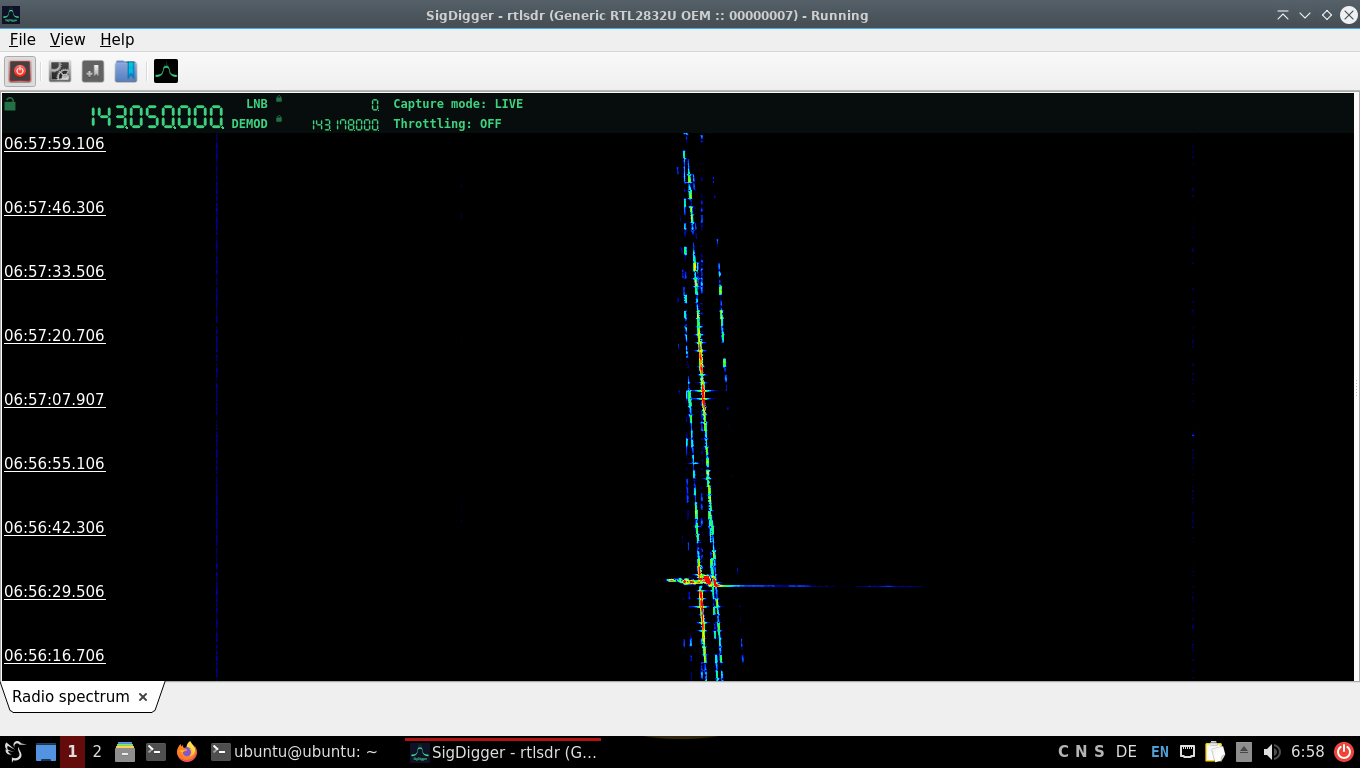
Task: Open the volume speaker tray icon
Action: [x=1272, y=752]
